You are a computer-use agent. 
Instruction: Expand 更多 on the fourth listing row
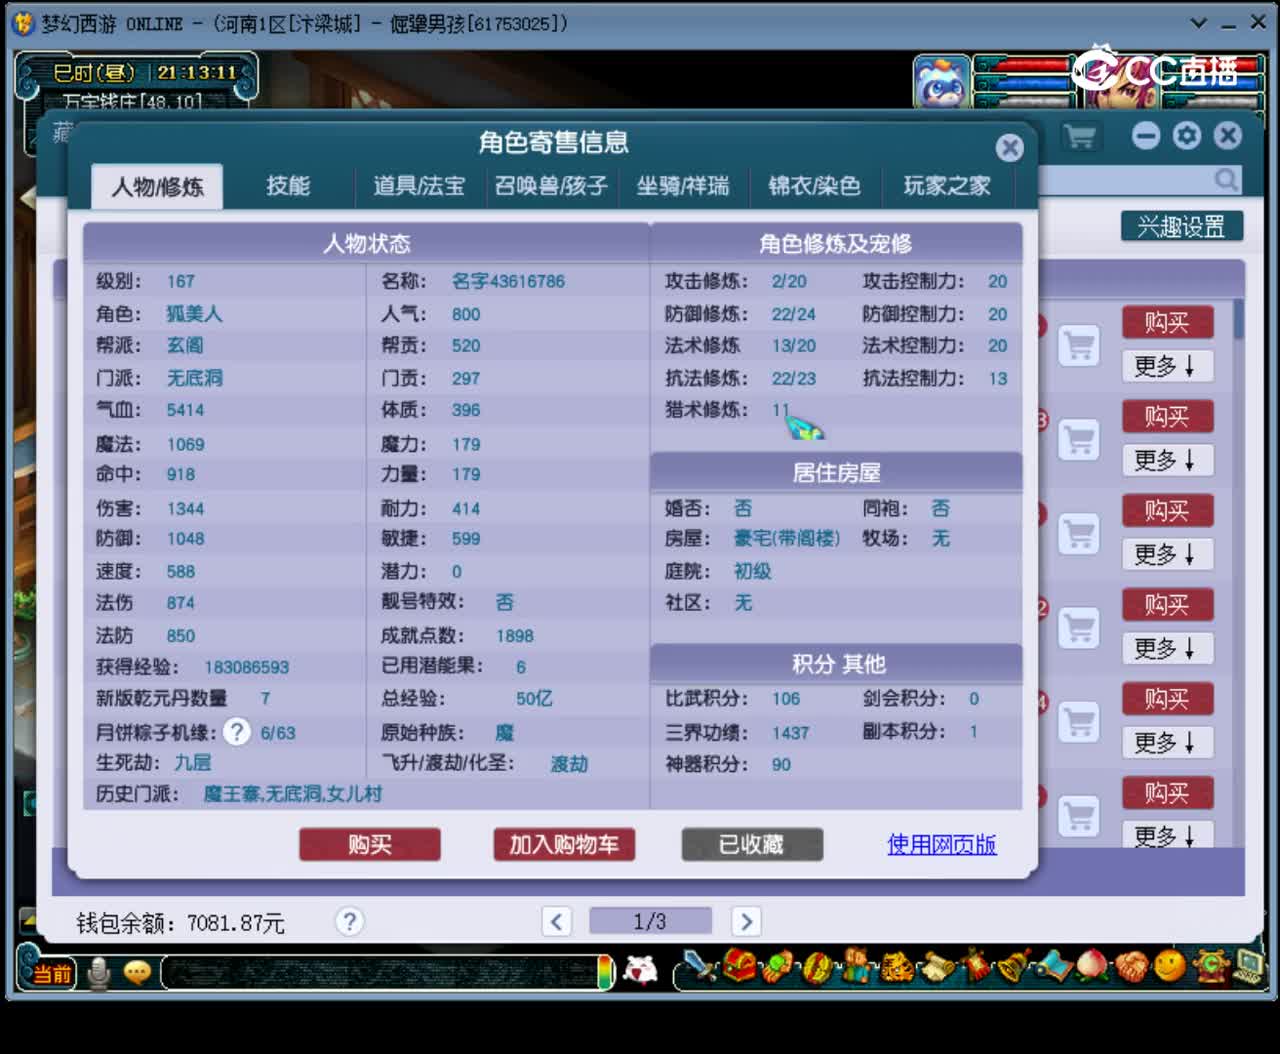1167,648
